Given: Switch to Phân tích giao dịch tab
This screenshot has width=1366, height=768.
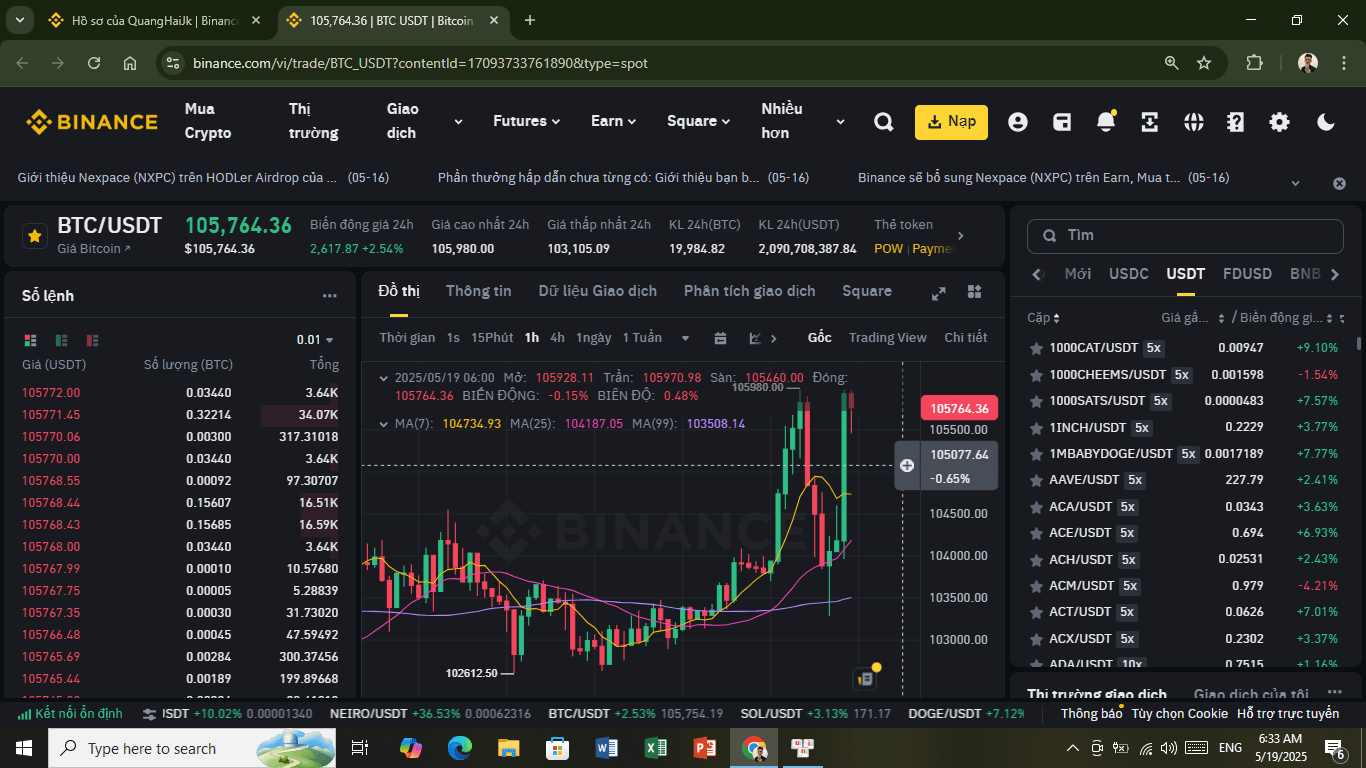Looking at the screenshot, I should click(x=749, y=291).
